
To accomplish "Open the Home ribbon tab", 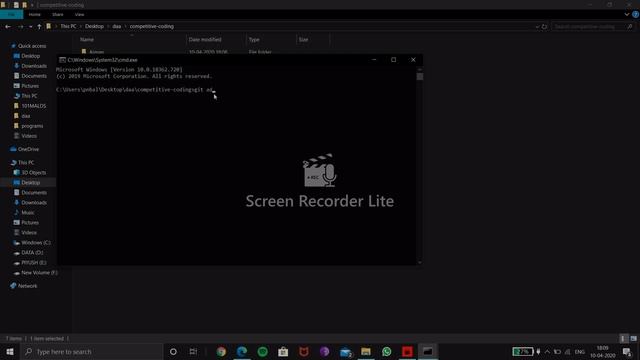I will [35, 15].
